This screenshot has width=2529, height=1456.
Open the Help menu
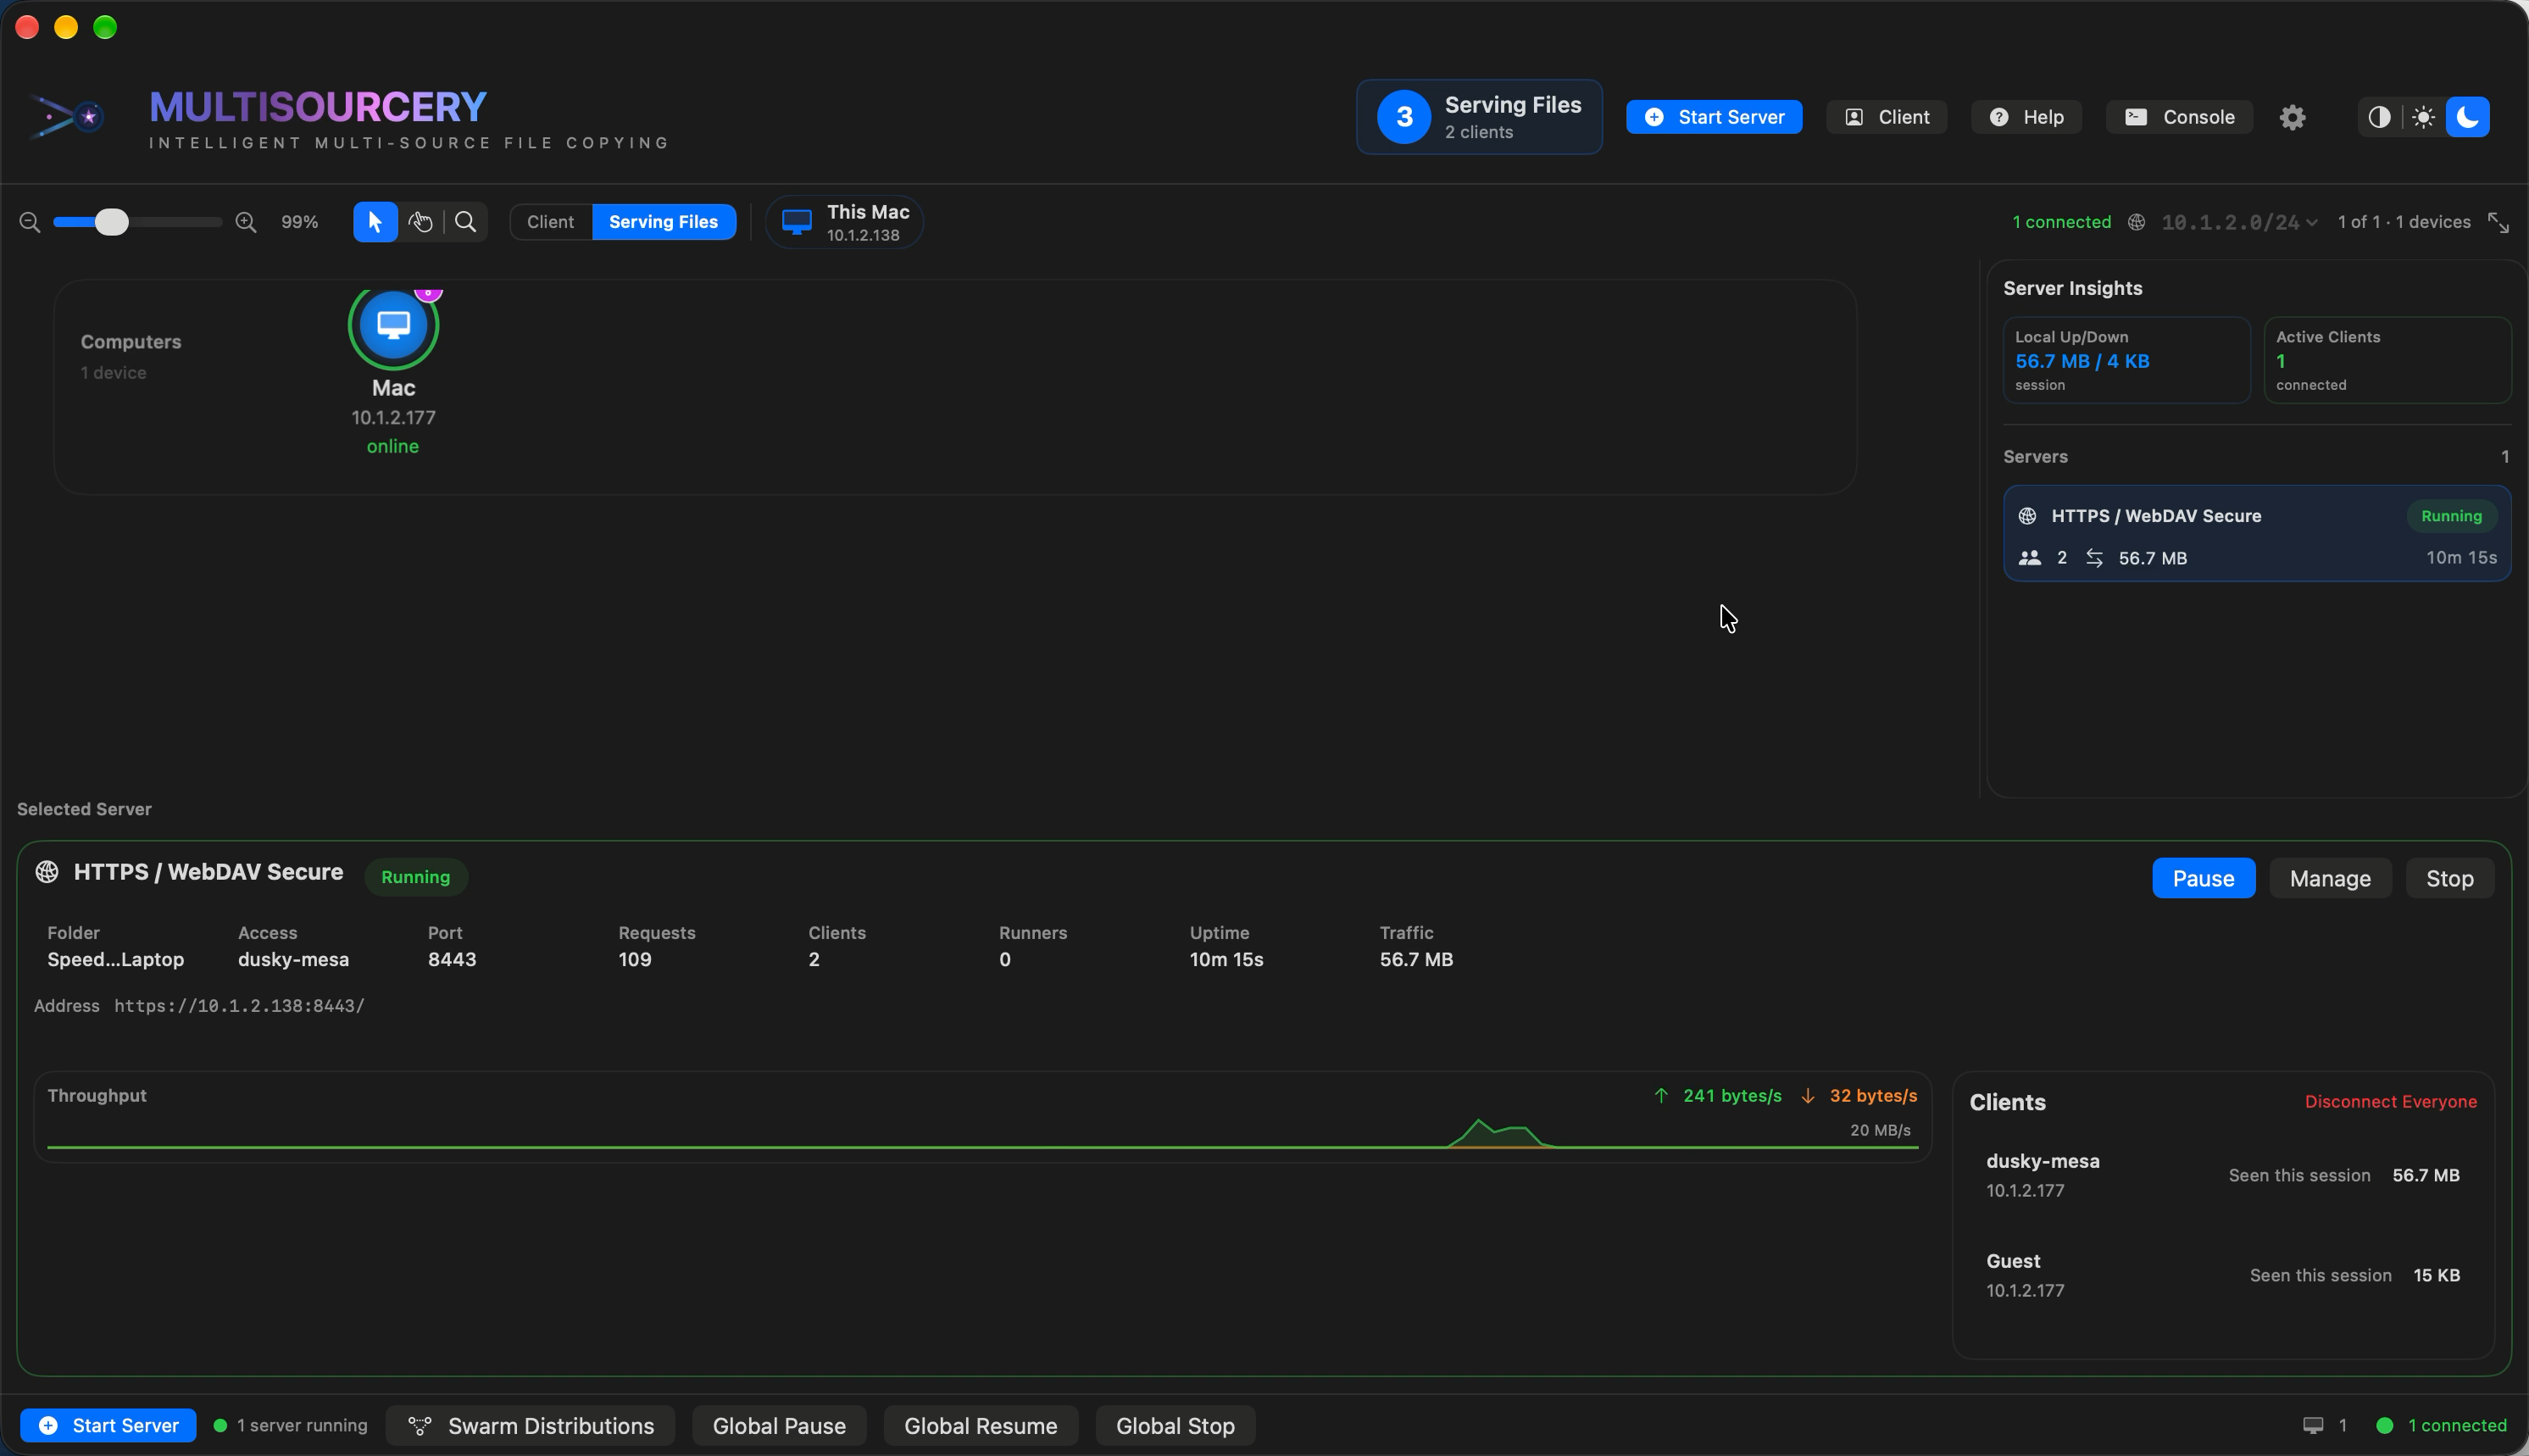[x=2026, y=117]
